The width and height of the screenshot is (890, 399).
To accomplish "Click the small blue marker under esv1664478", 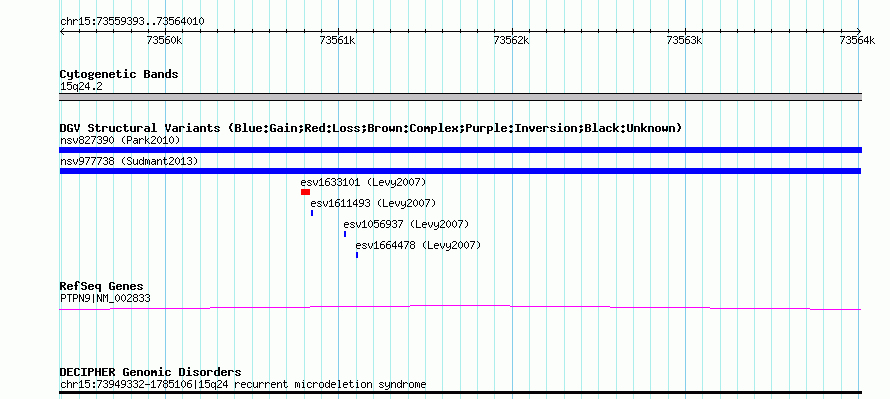I will pos(356,255).
